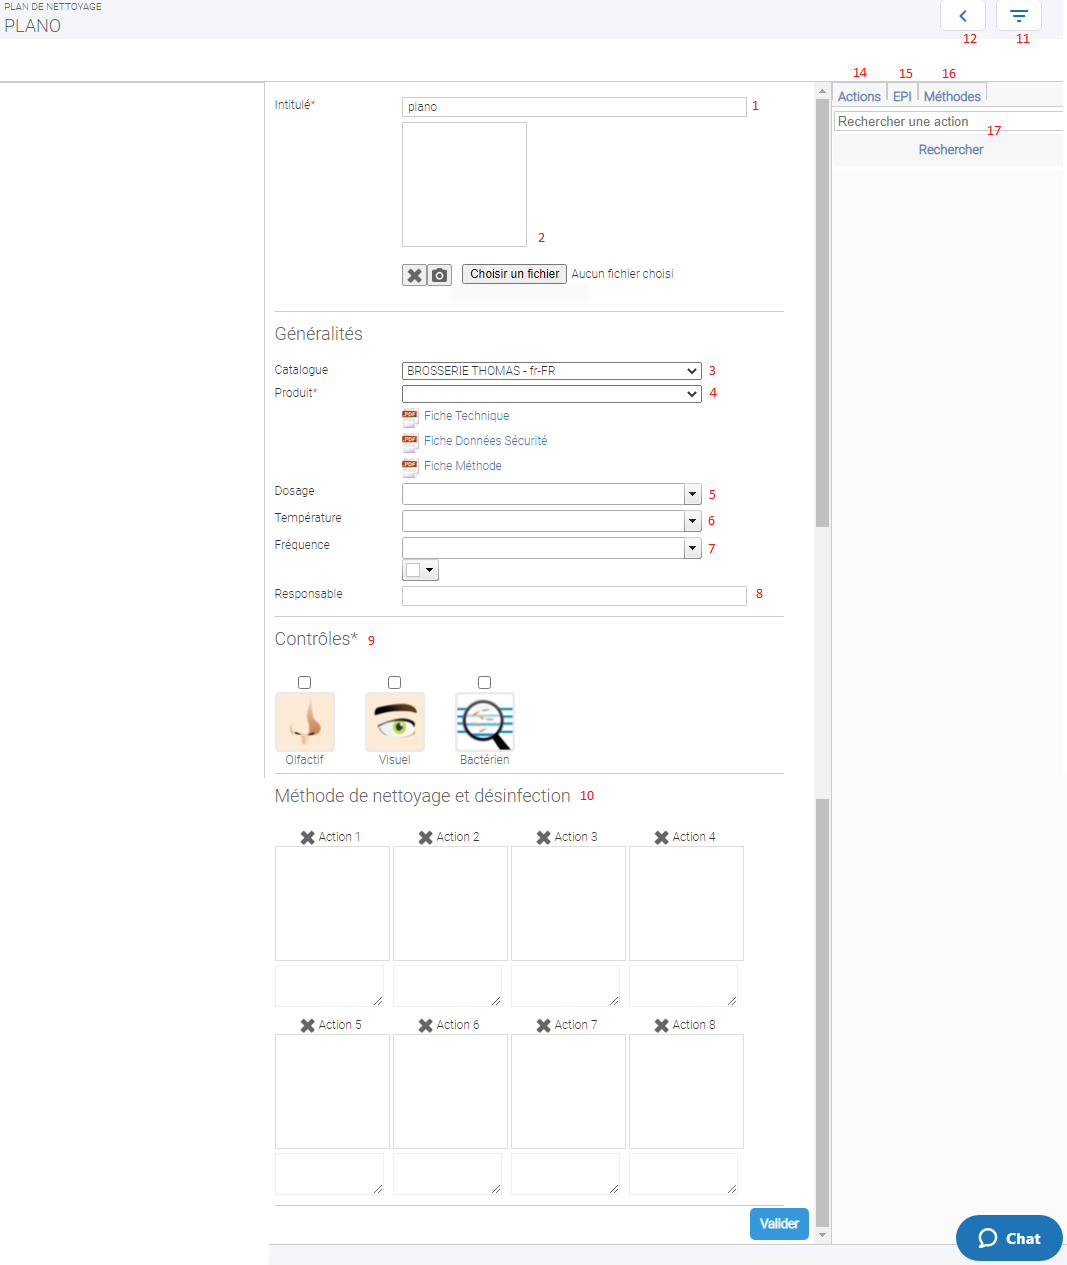Open the filter icon button
This screenshot has width=1067, height=1265.
(x=1018, y=16)
